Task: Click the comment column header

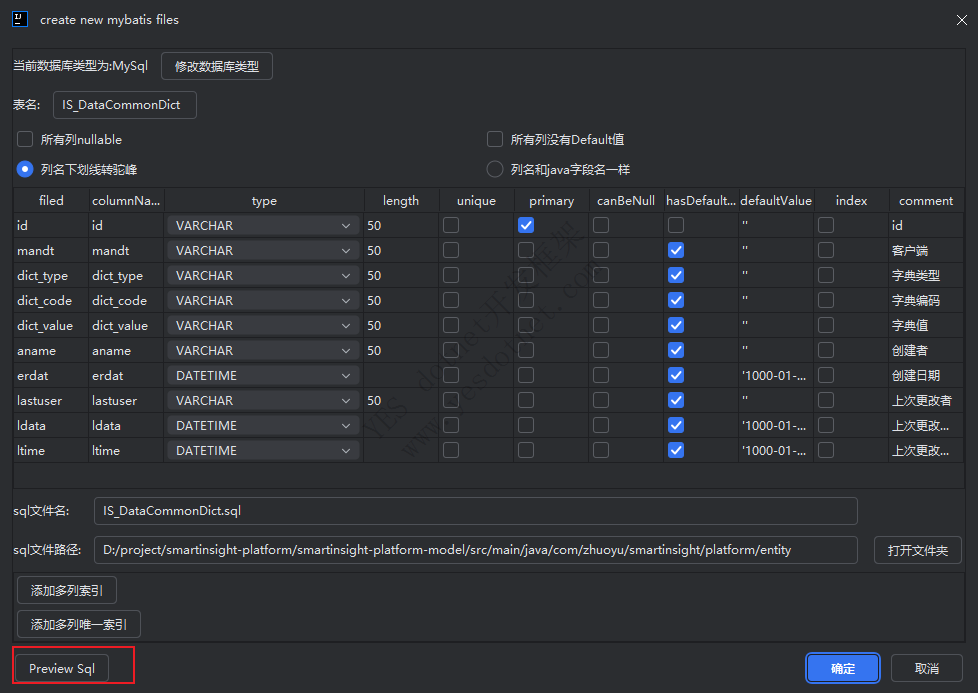Action: (x=926, y=200)
